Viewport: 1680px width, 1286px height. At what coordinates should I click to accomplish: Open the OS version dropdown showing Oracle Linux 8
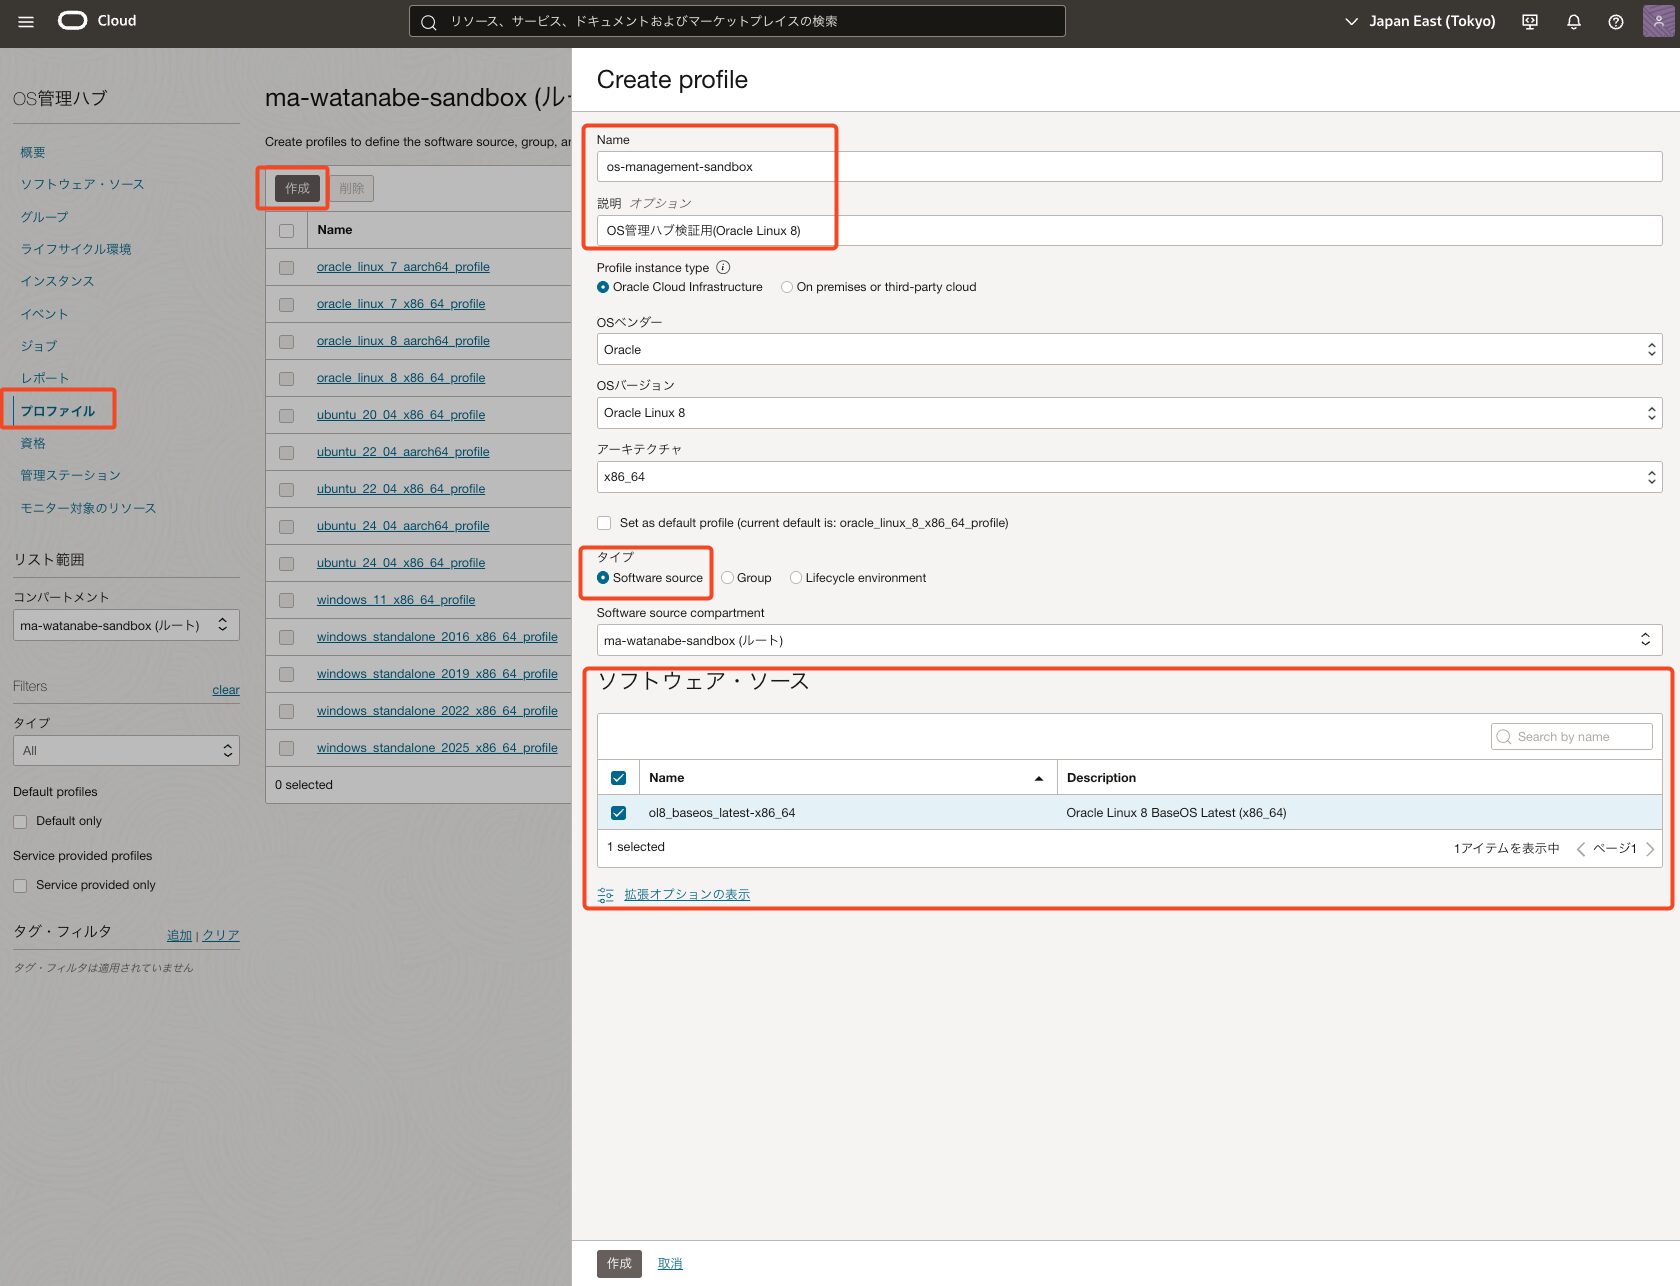click(x=1128, y=413)
